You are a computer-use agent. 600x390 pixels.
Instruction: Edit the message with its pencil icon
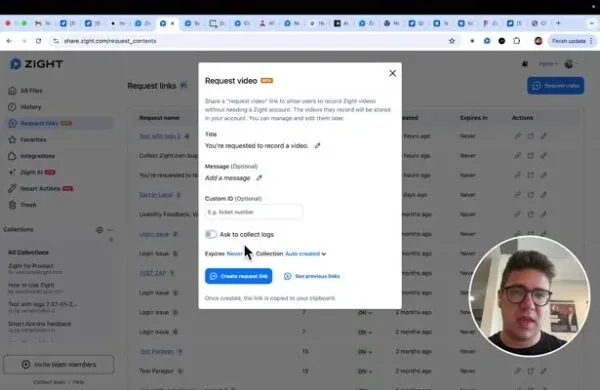[x=259, y=178]
